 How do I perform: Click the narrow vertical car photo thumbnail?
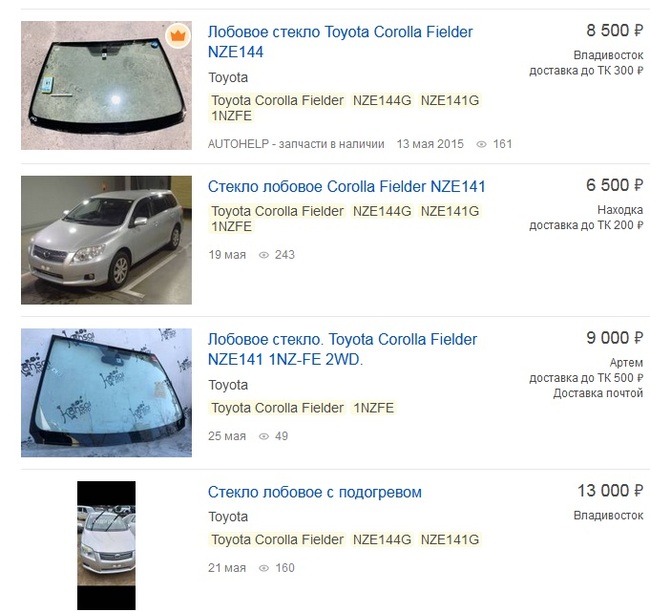106,546
